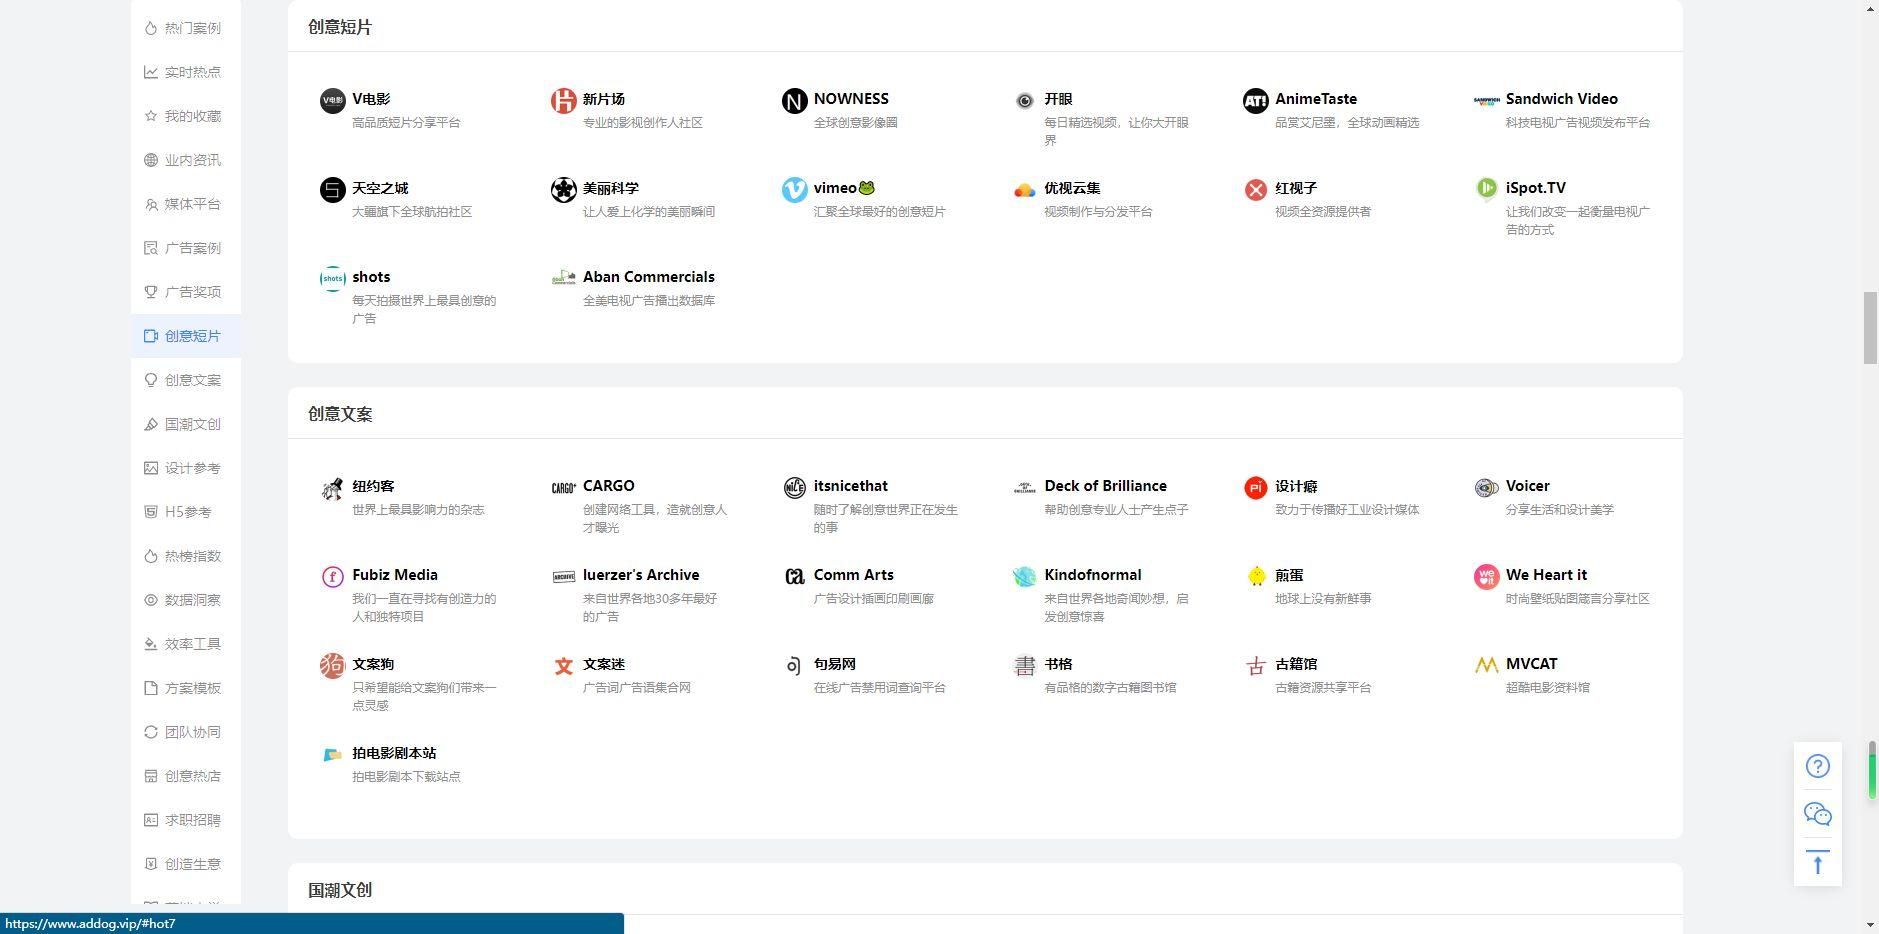Open the Deck of Brilliance link
This screenshot has width=1879, height=934.
coord(1105,486)
